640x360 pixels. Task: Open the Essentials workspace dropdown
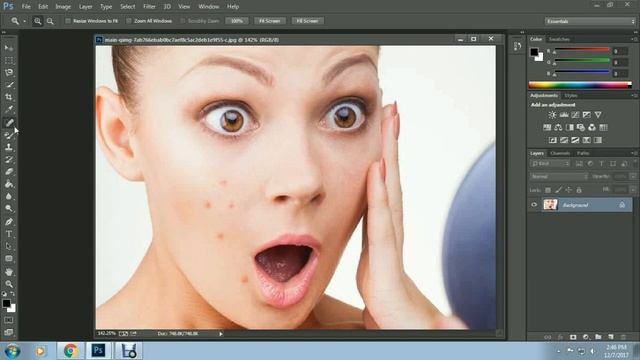click(590, 21)
